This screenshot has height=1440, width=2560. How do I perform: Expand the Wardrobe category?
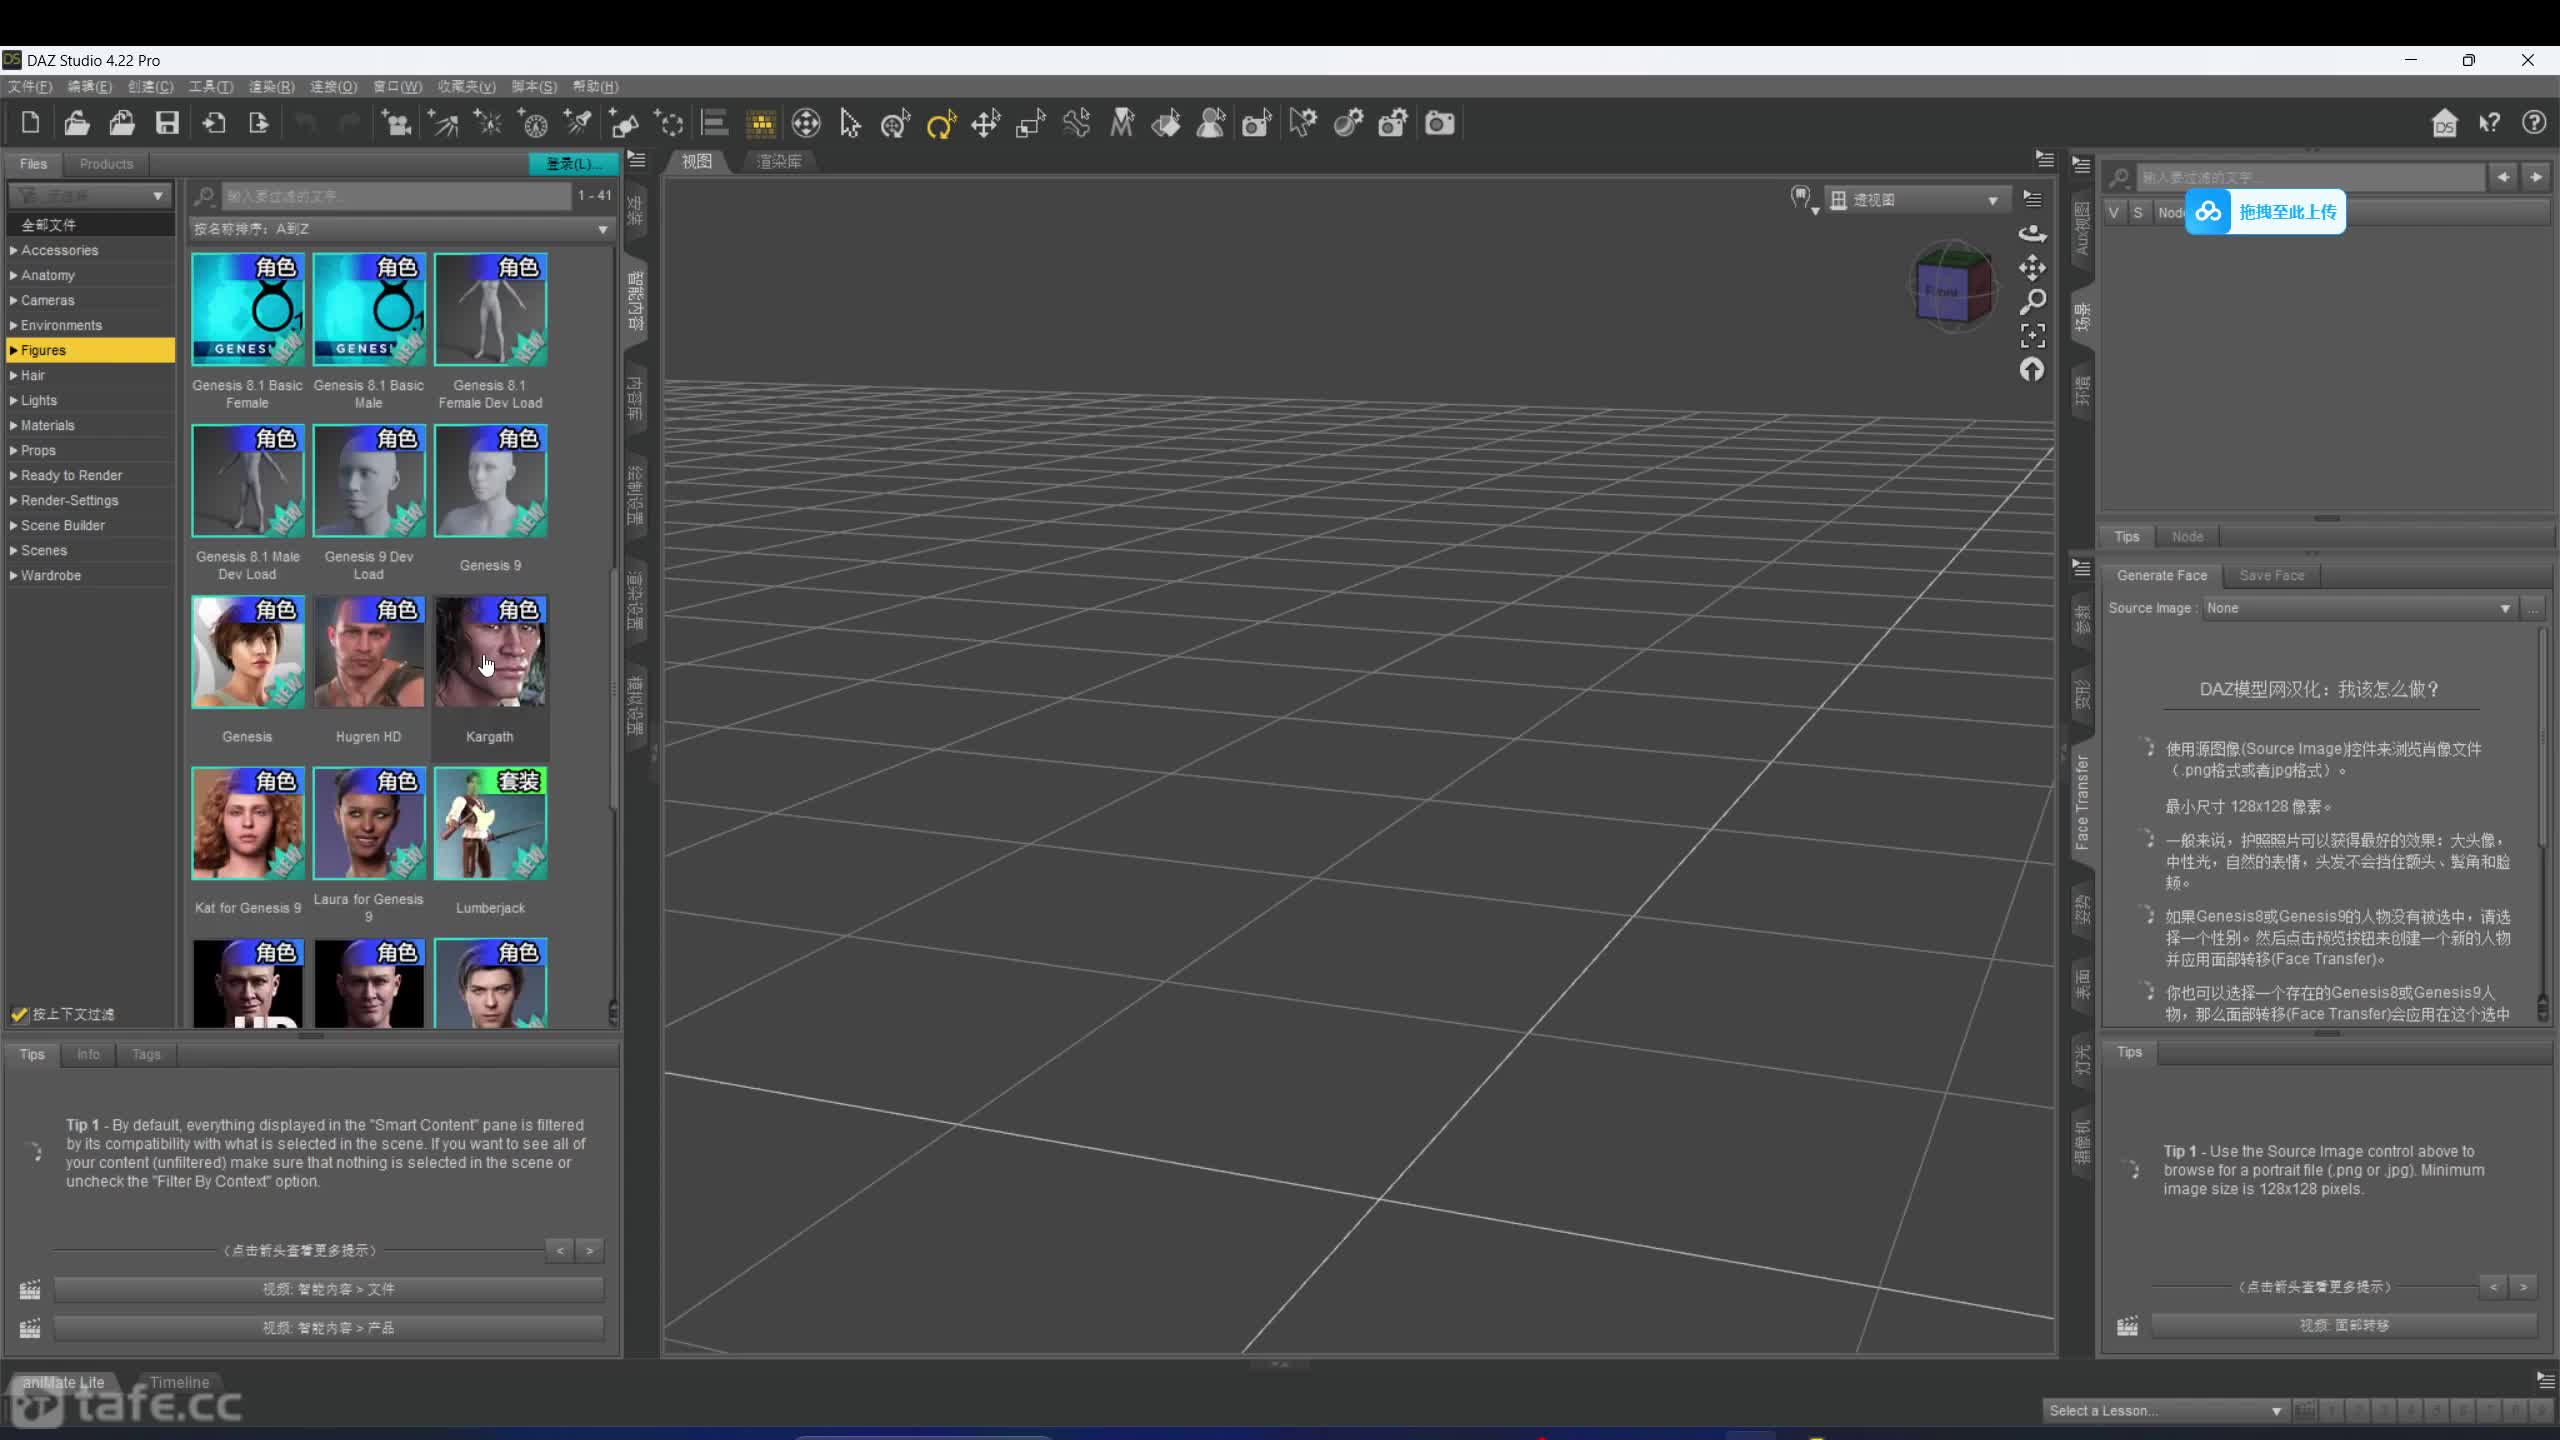(x=14, y=575)
